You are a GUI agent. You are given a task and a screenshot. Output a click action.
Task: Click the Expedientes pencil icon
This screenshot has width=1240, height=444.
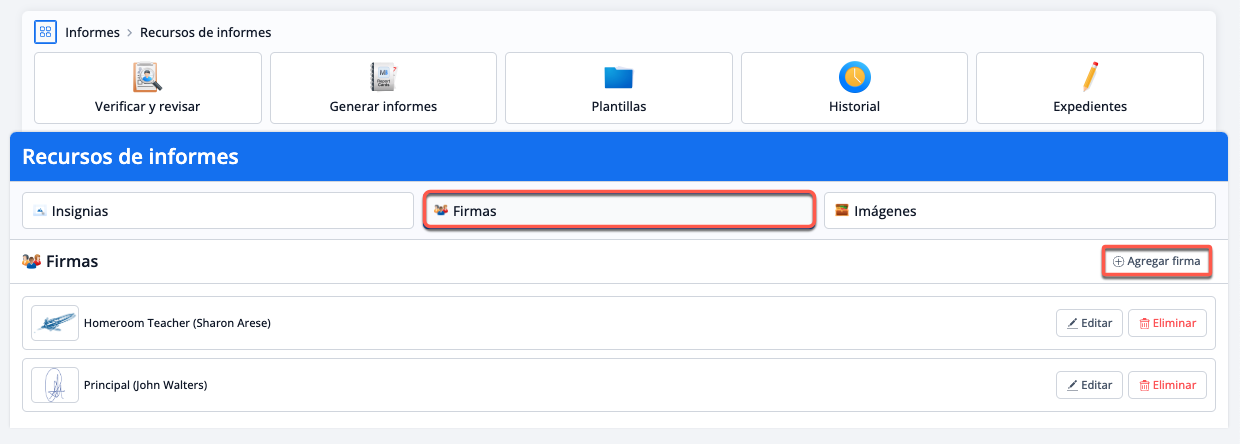pos(1090,77)
